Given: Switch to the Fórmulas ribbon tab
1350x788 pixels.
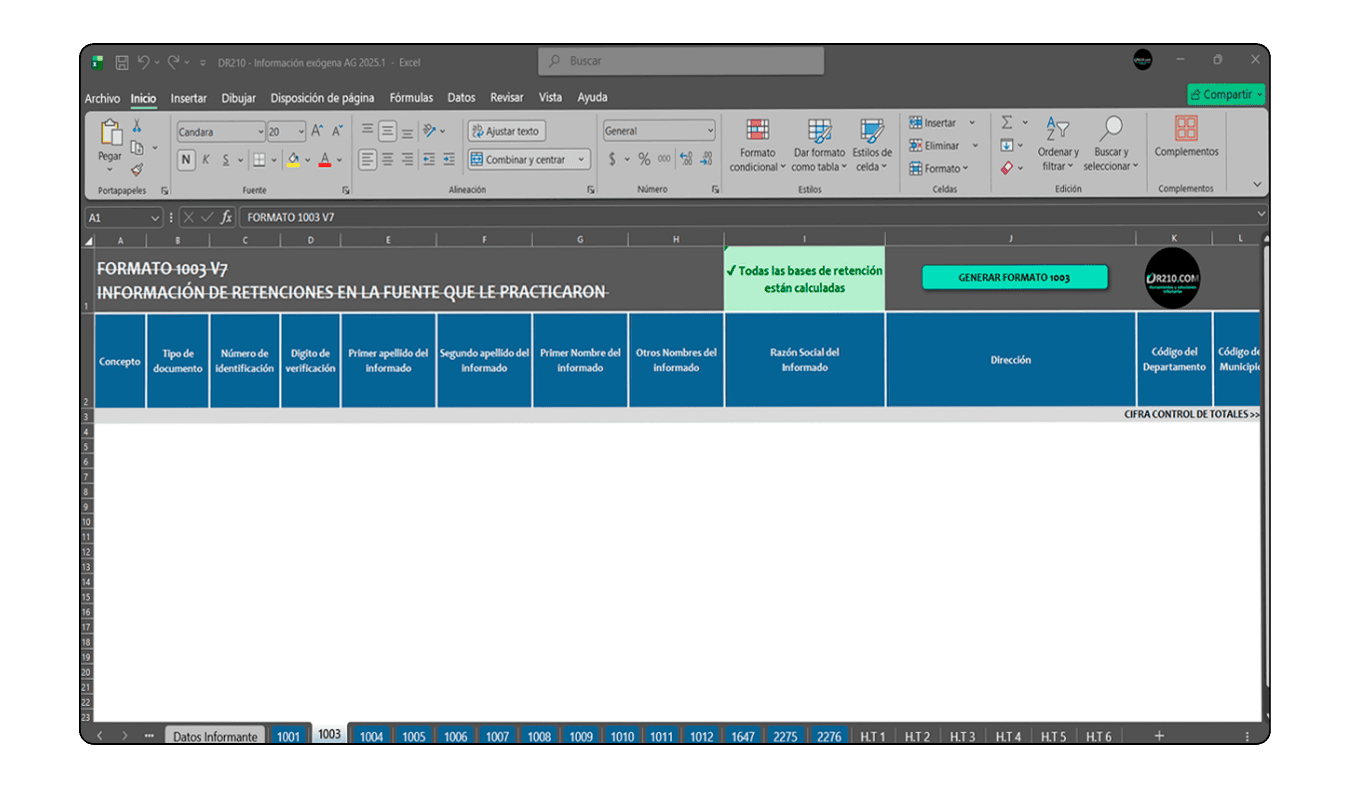Looking at the screenshot, I should click(411, 97).
